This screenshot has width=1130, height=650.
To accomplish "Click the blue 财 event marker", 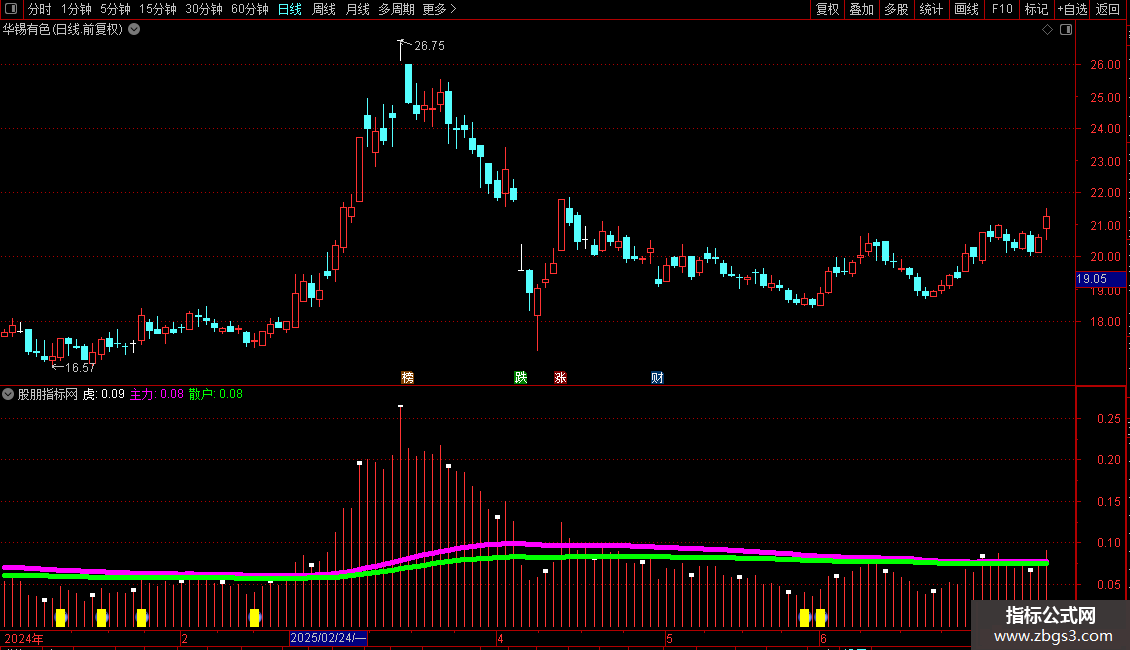I will [x=657, y=378].
